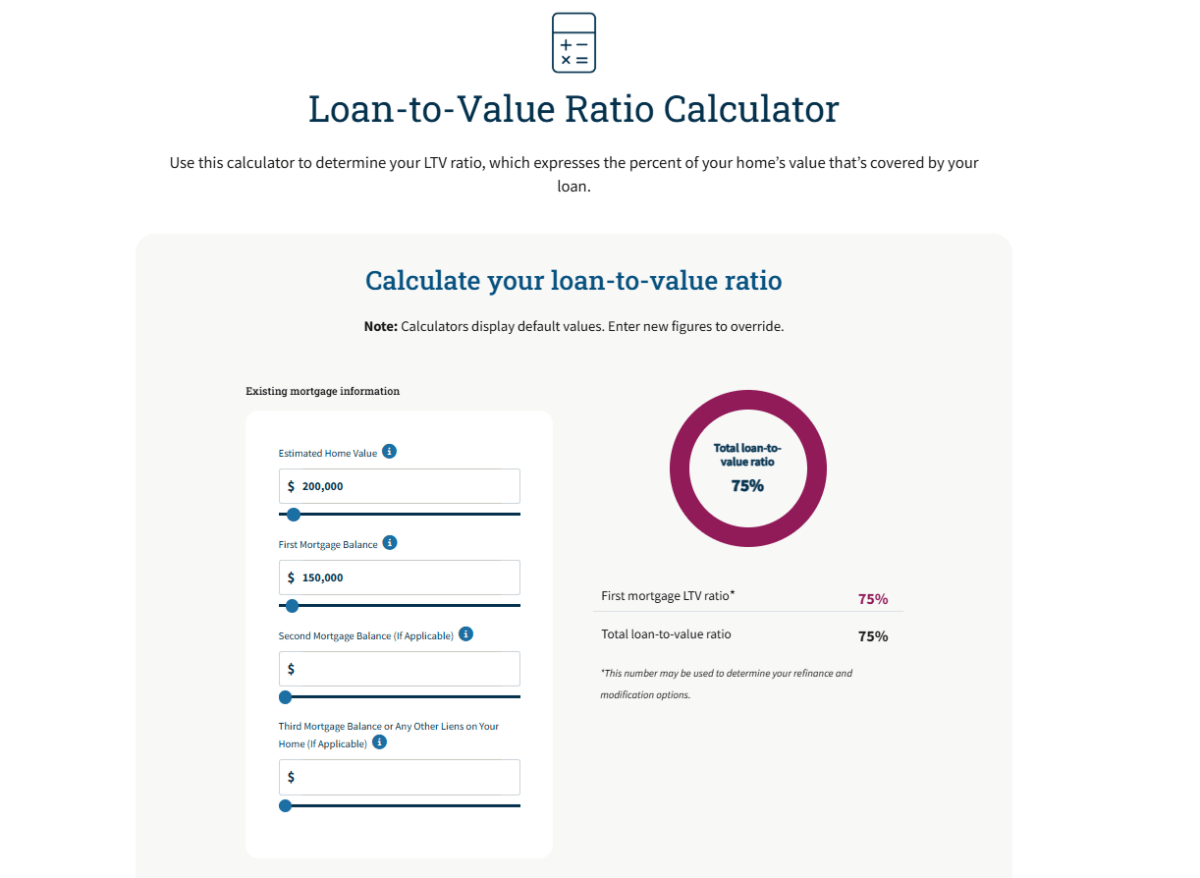The width and height of the screenshot is (1200, 878).
Task: View the Second Mortgage Balance help icon
Action: pyautogui.click(x=465, y=634)
